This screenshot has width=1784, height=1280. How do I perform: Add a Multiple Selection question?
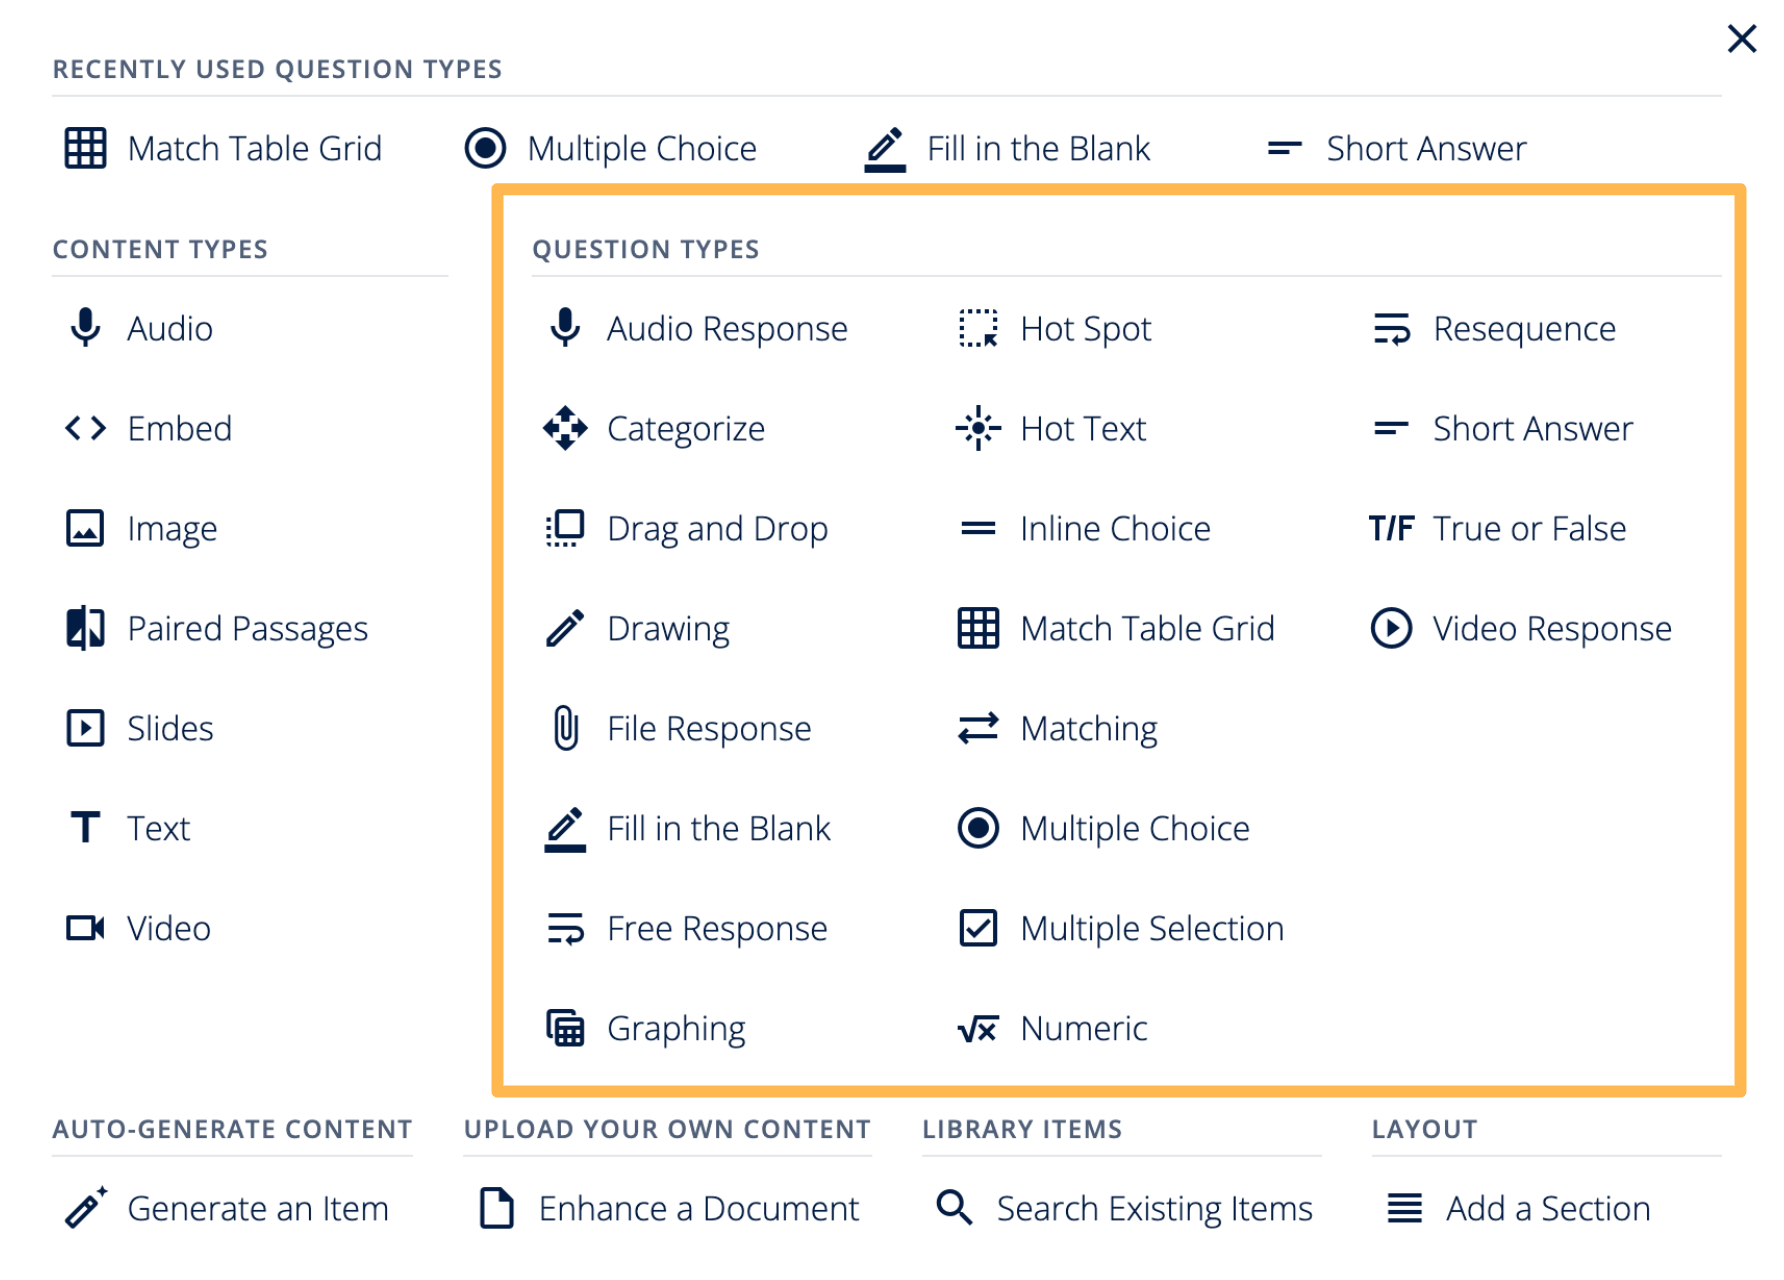(x=1151, y=928)
